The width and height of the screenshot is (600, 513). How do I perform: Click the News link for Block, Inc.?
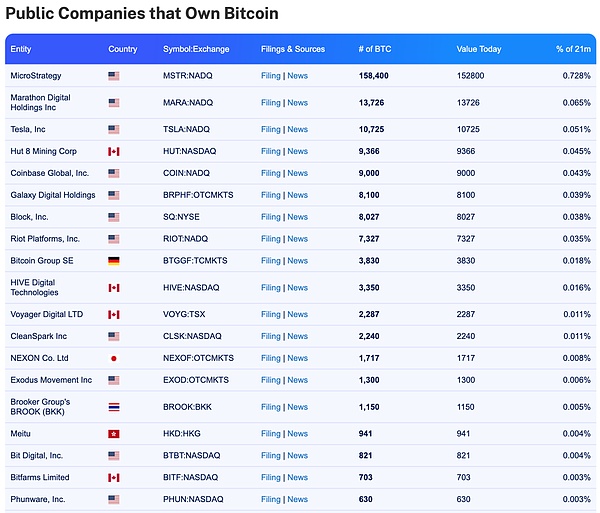[297, 217]
